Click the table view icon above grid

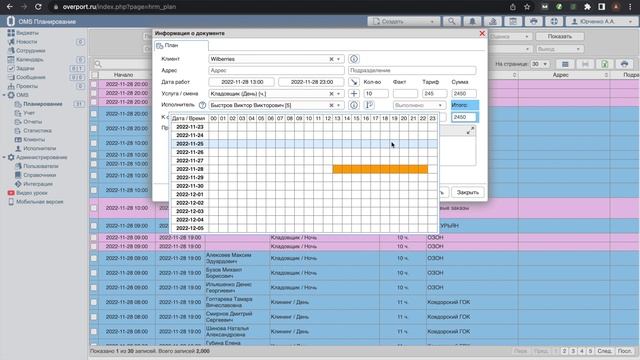[x=565, y=64]
